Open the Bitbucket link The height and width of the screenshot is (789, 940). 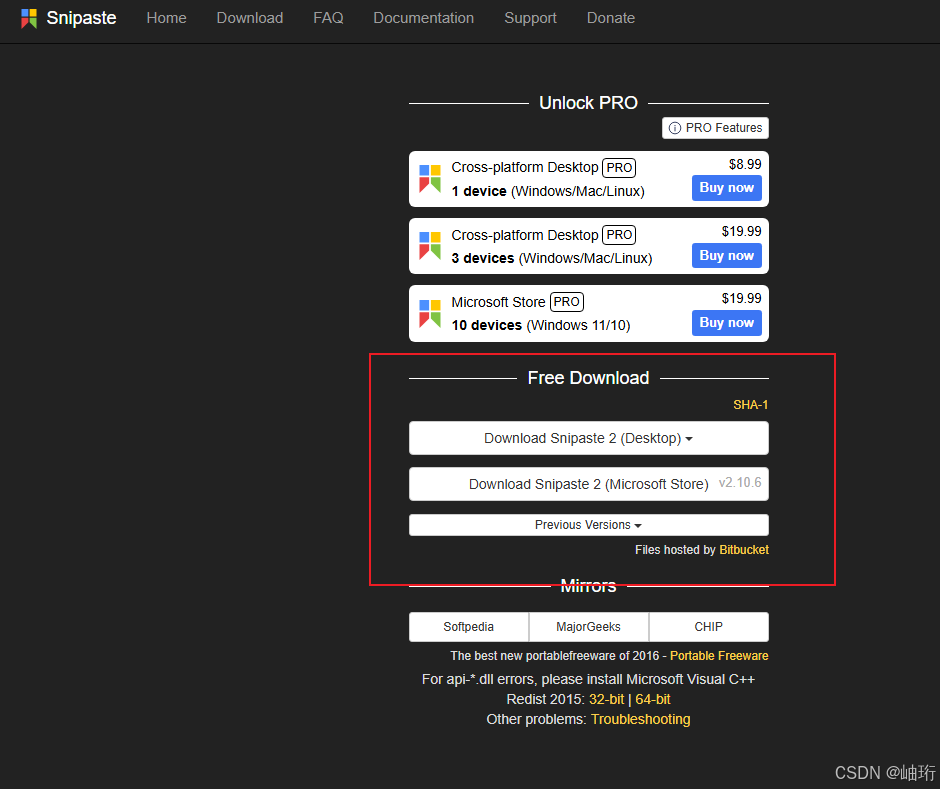tap(744, 550)
